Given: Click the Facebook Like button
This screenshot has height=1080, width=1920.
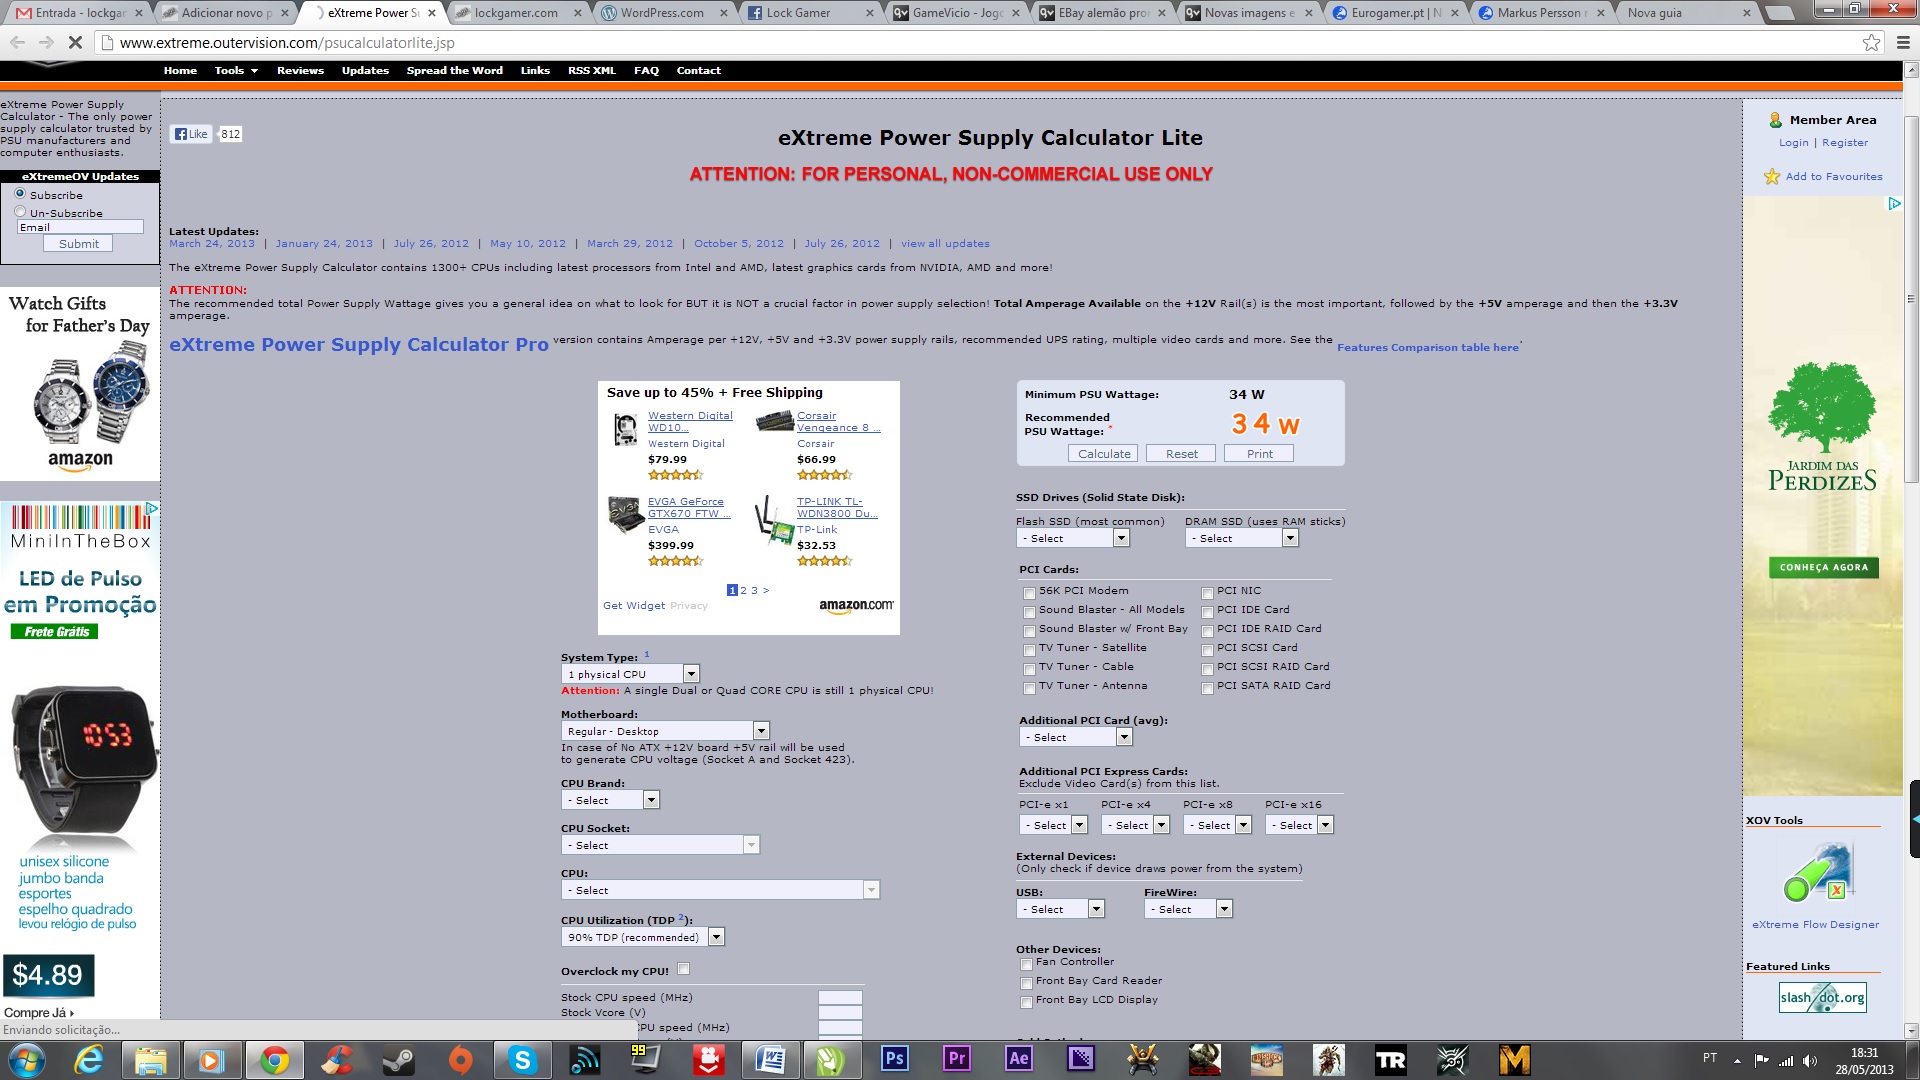Looking at the screenshot, I should coord(191,134).
